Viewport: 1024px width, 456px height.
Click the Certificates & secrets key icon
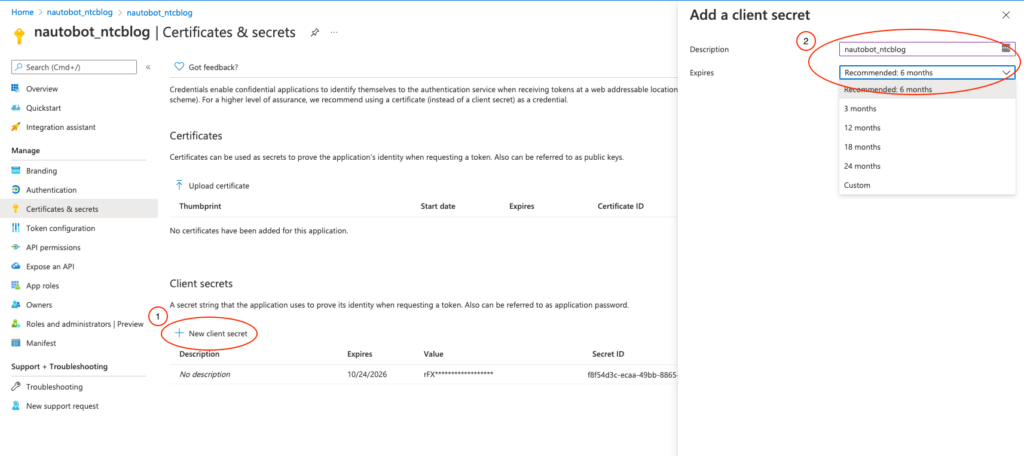[x=16, y=209]
